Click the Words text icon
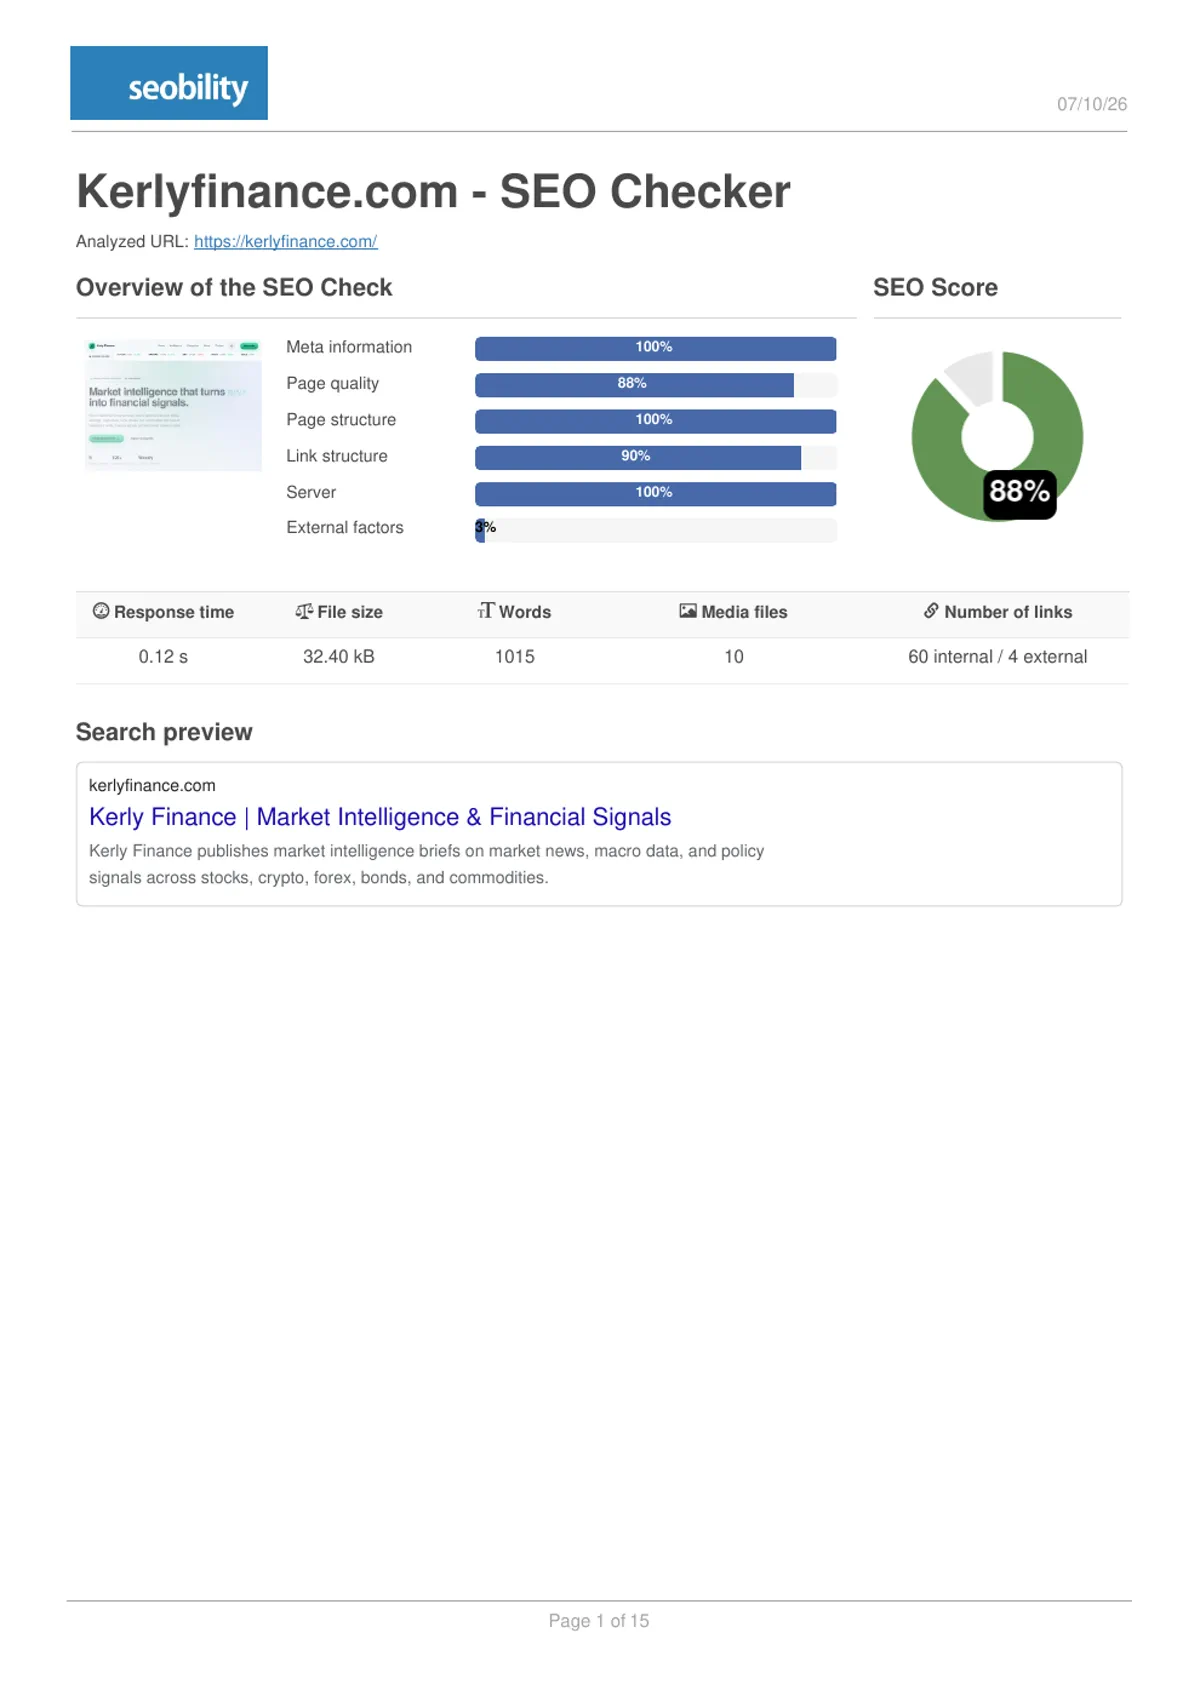 tap(486, 610)
